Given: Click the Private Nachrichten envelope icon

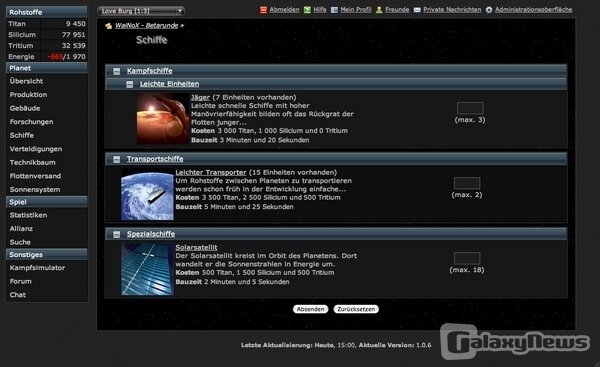Looking at the screenshot, I should point(417,10).
